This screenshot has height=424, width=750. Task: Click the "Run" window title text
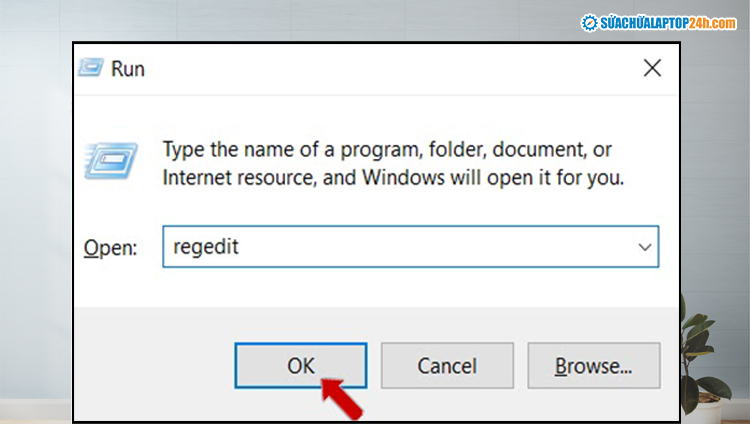click(128, 70)
